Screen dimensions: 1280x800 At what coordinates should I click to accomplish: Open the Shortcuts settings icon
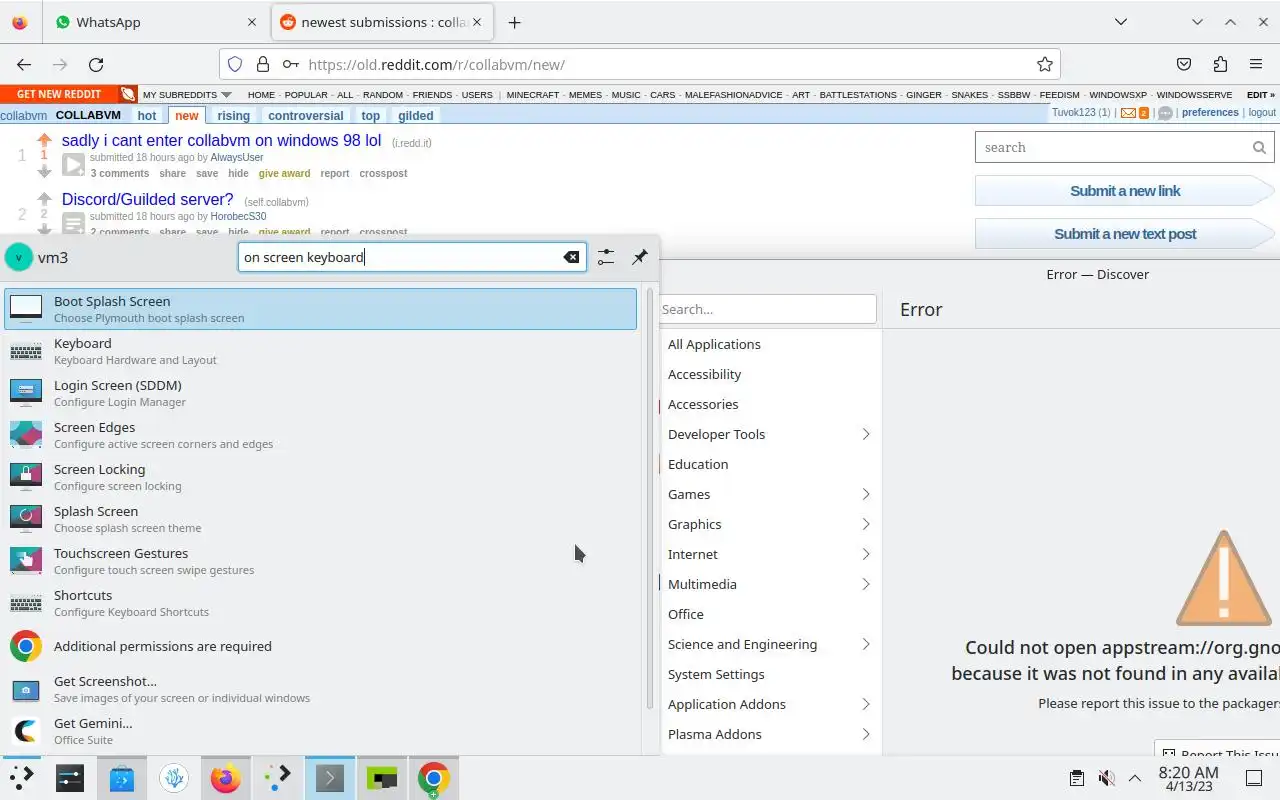pyautogui.click(x=26, y=603)
